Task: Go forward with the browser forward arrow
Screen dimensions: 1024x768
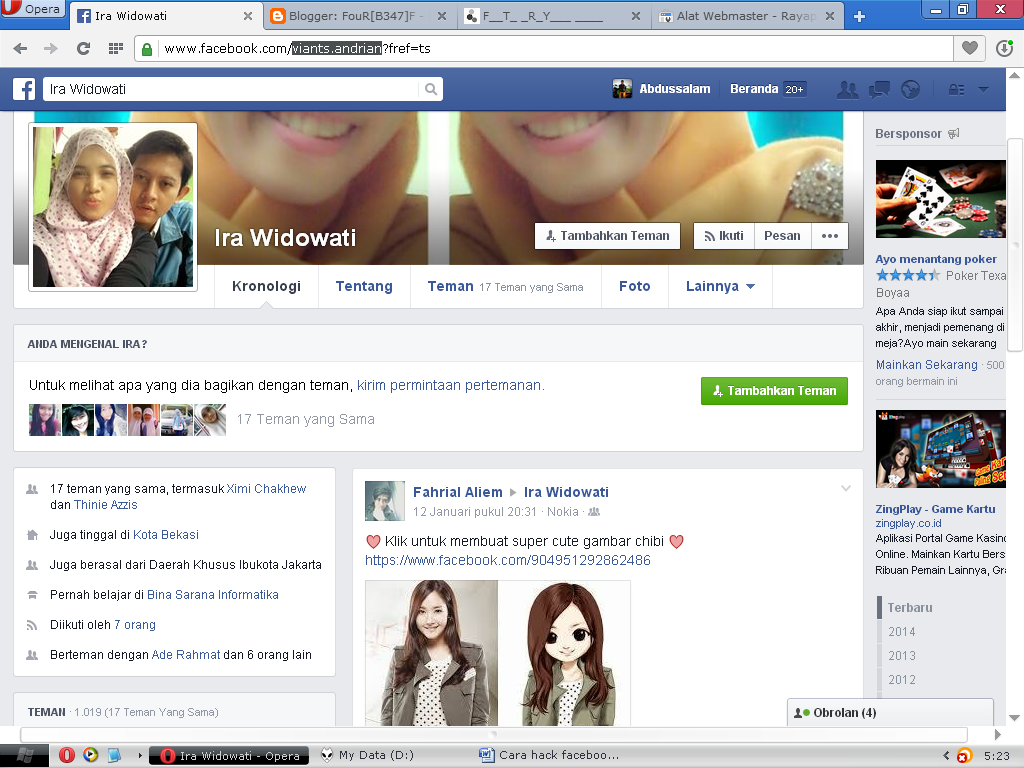Action: point(50,48)
